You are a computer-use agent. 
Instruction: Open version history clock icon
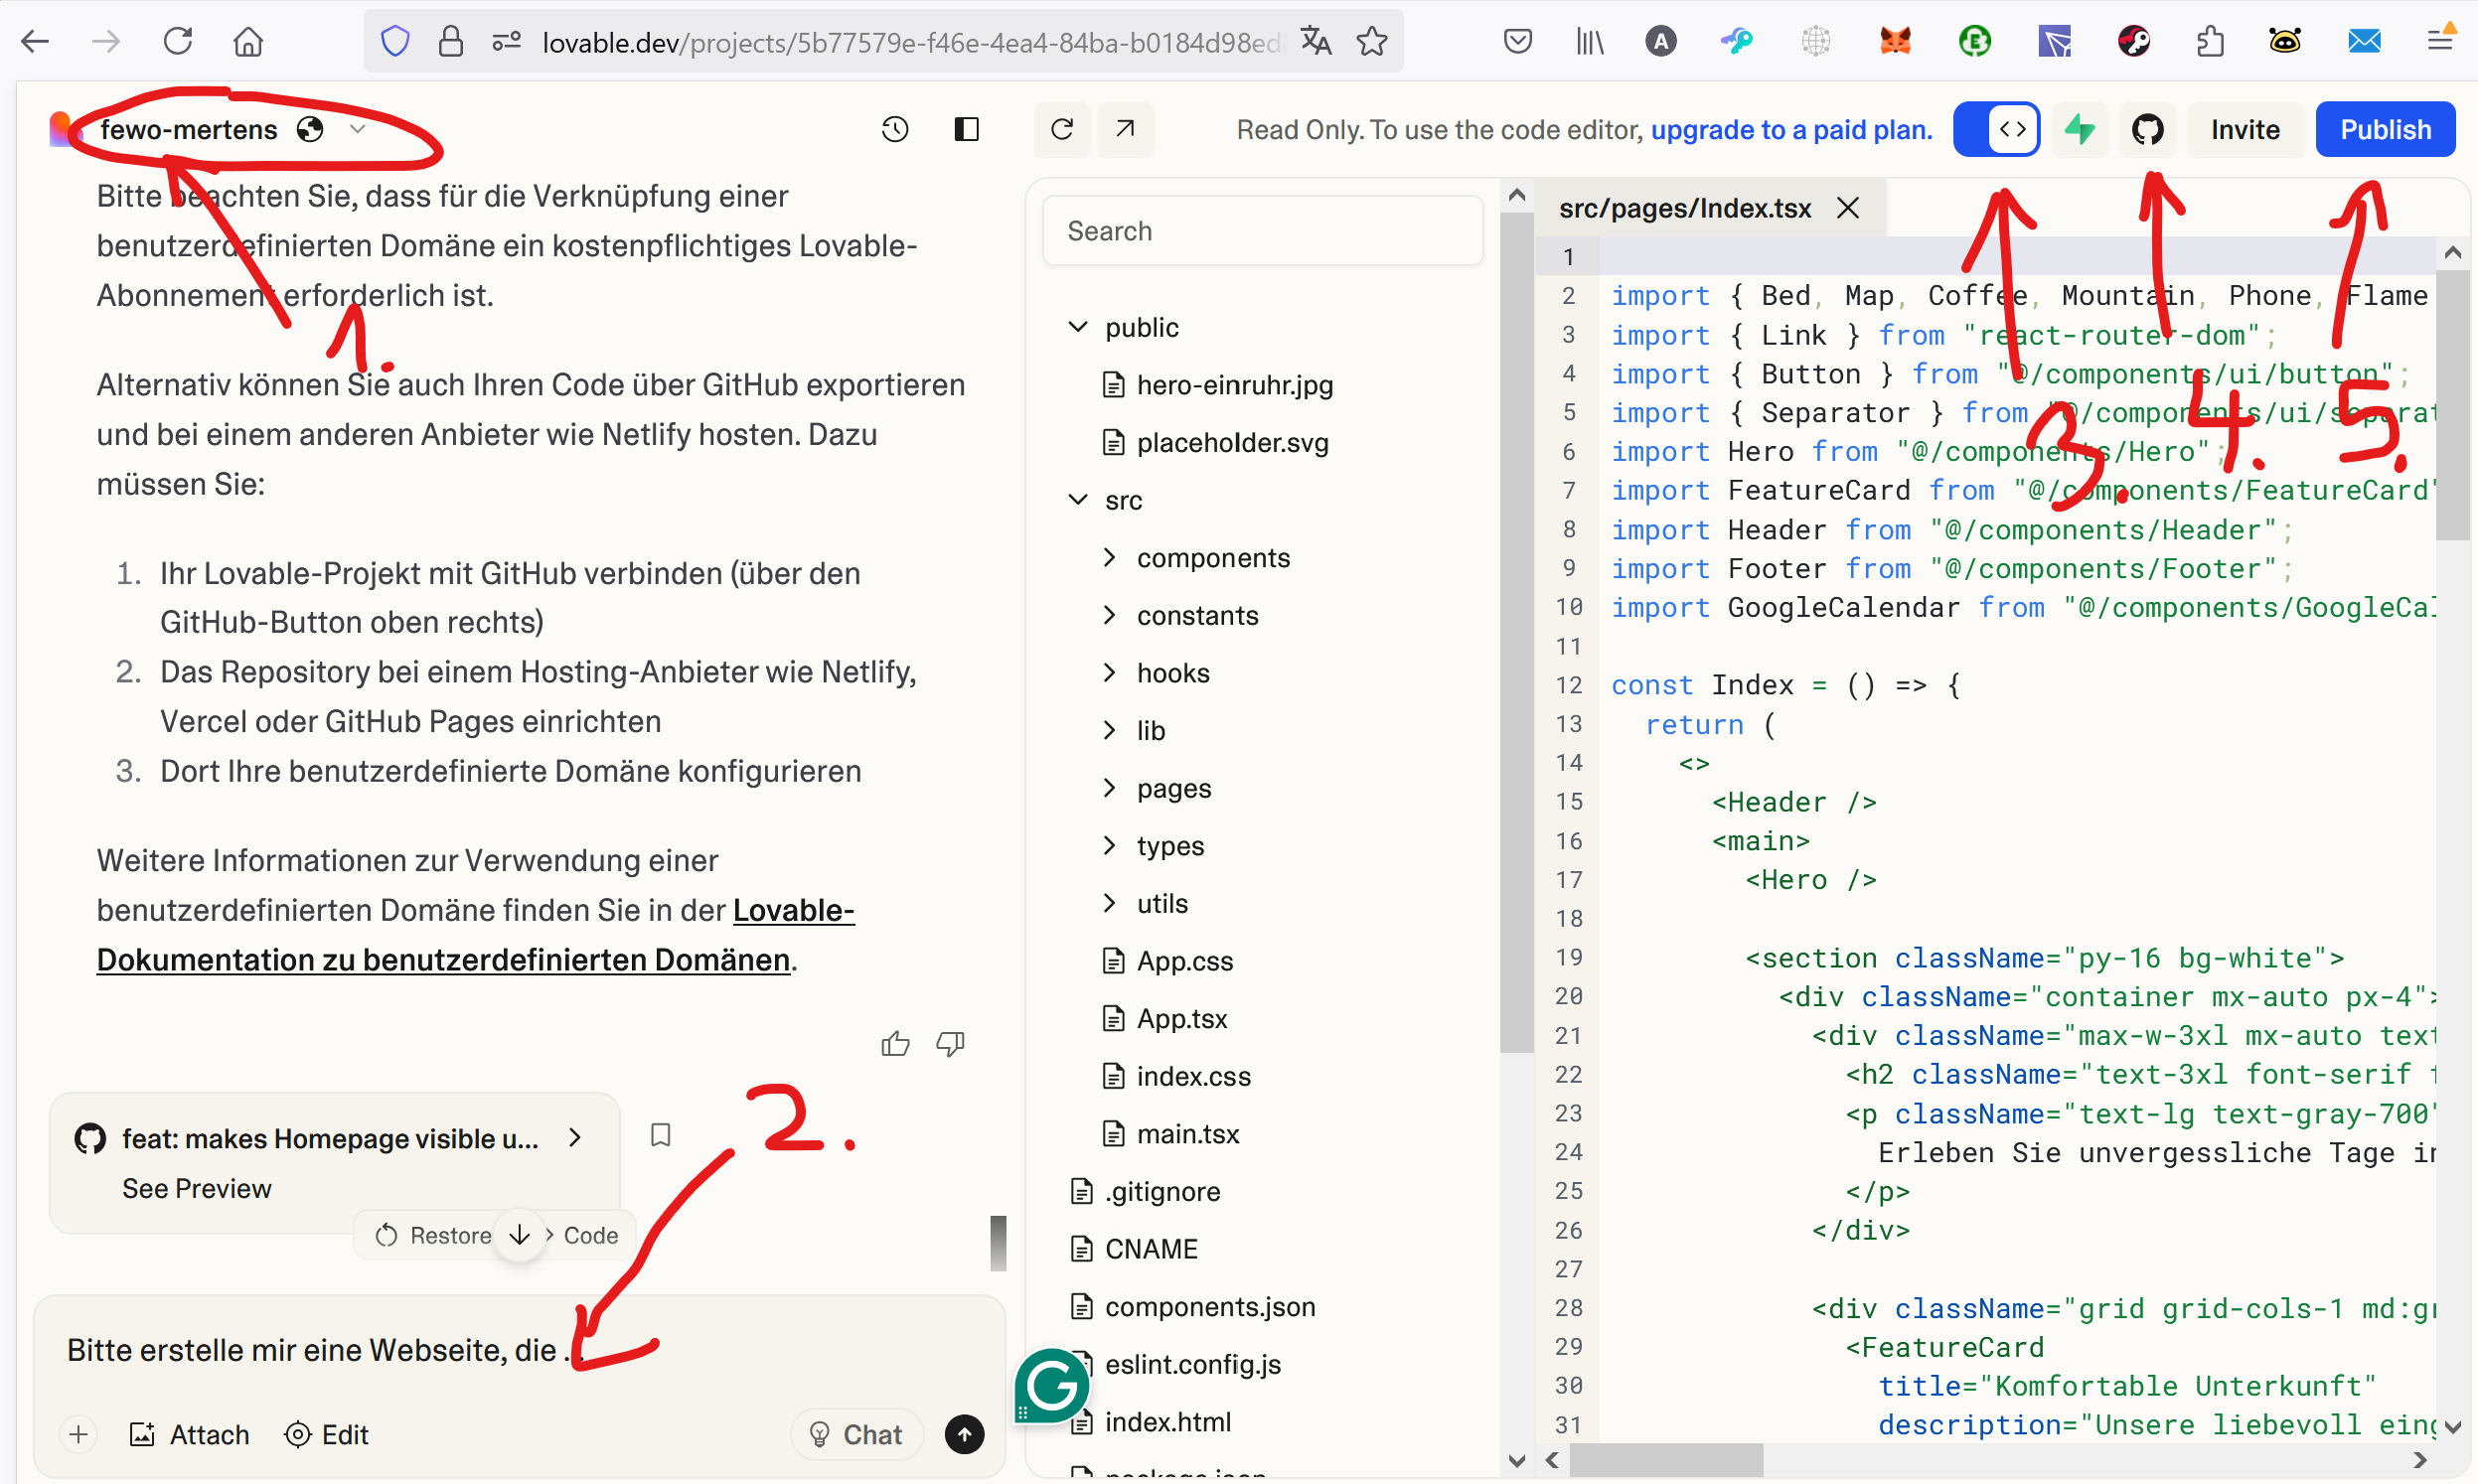pyautogui.click(x=894, y=129)
